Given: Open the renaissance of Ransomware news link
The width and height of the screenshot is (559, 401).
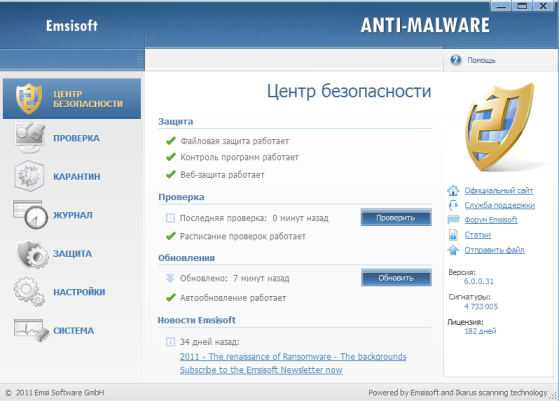Looking at the screenshot, I should click(293, 356).
